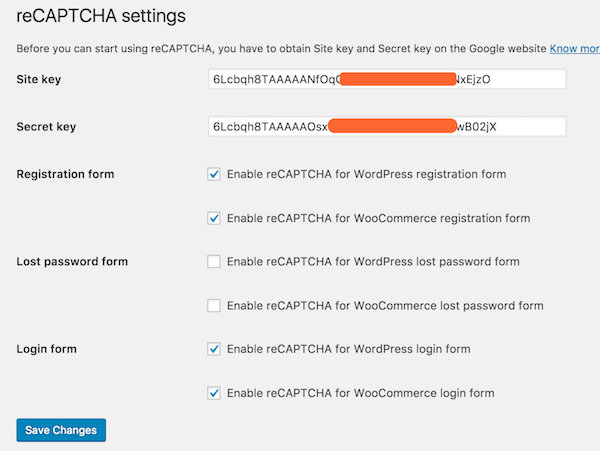Untick the WooCommerce login form reCAPTCHA checkbox
Screen dimensions: 600x451
[214, 393]
